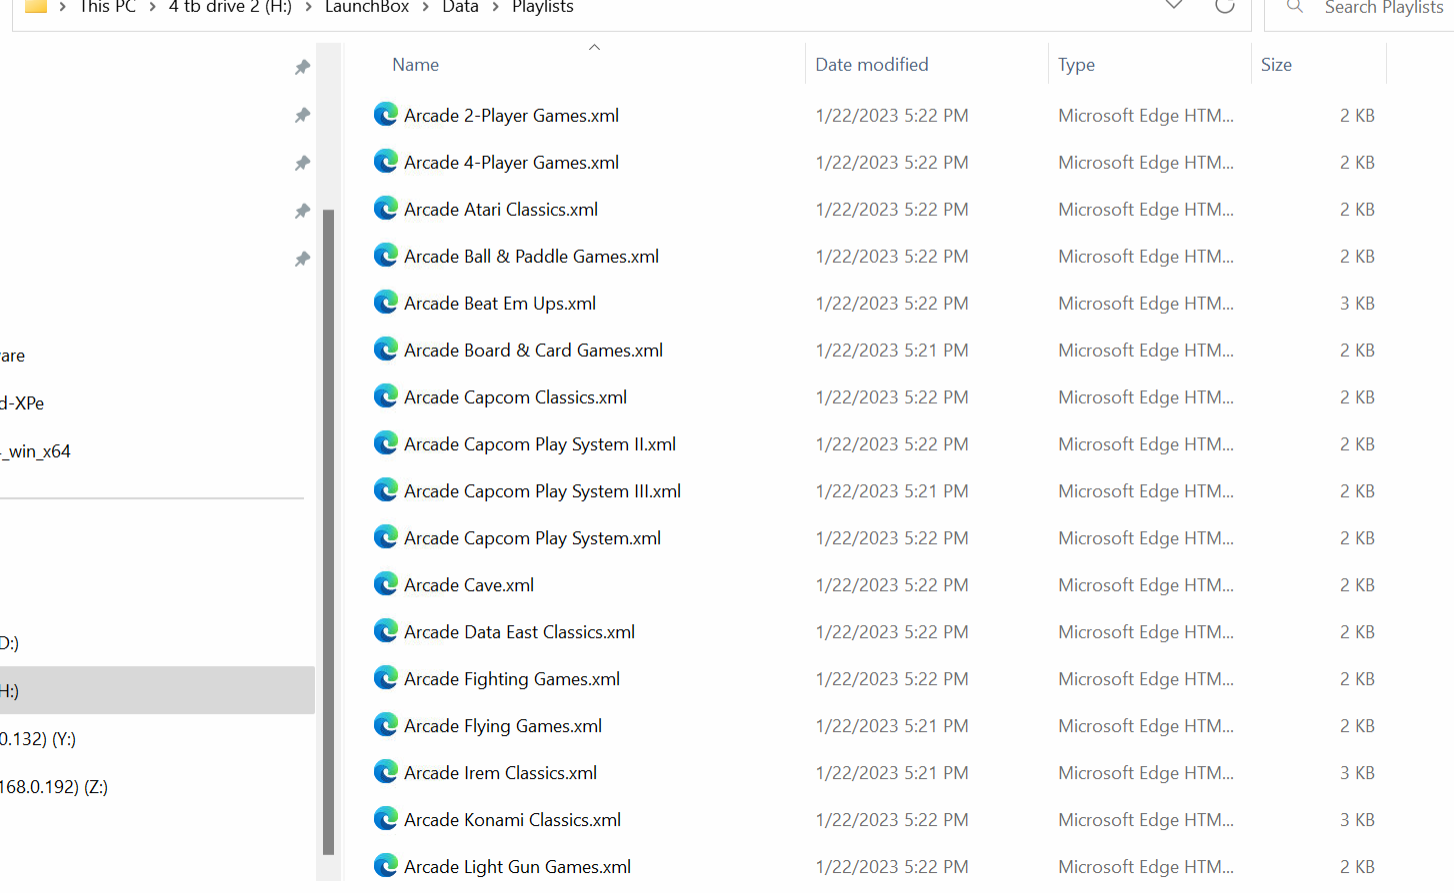1454x893 pixels.
Task: Click the icon for Arcade Light Gun Games.xml
Action: [x=386, y=866]
